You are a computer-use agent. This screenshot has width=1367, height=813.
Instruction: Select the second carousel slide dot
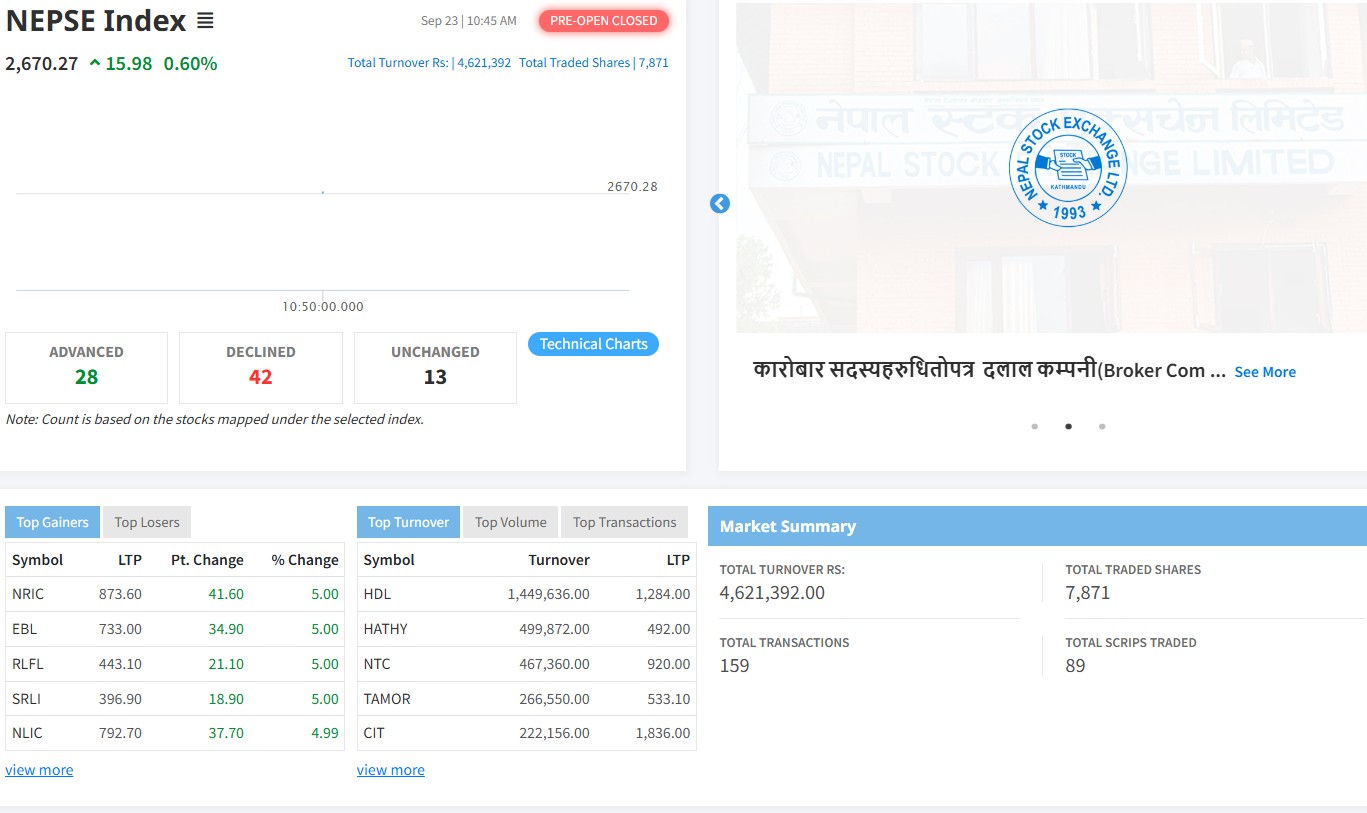[x=1068, y=426]
